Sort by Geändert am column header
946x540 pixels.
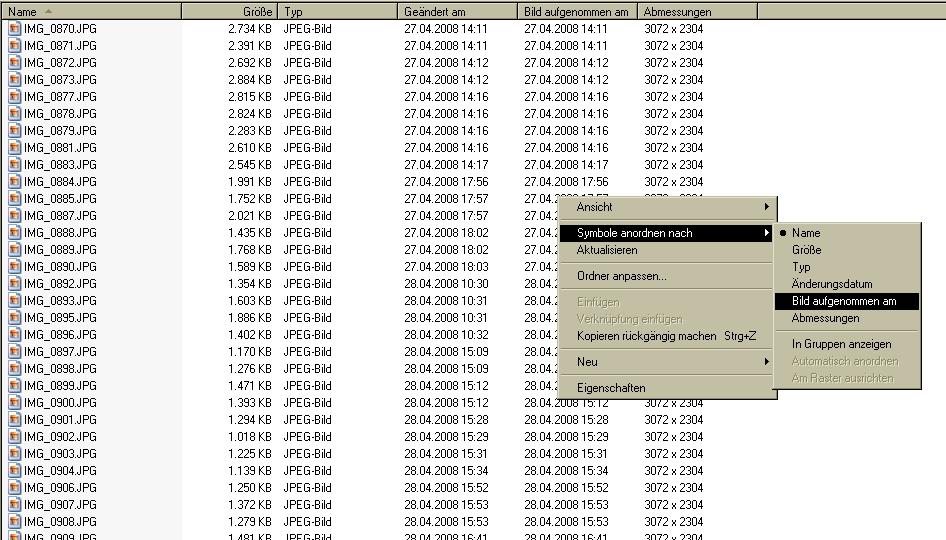pyautogui.click(x=457, y=12)
